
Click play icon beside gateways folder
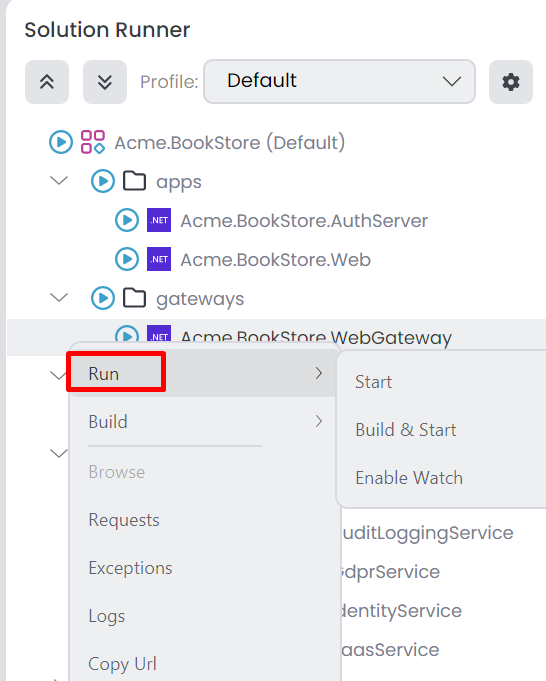103,298
